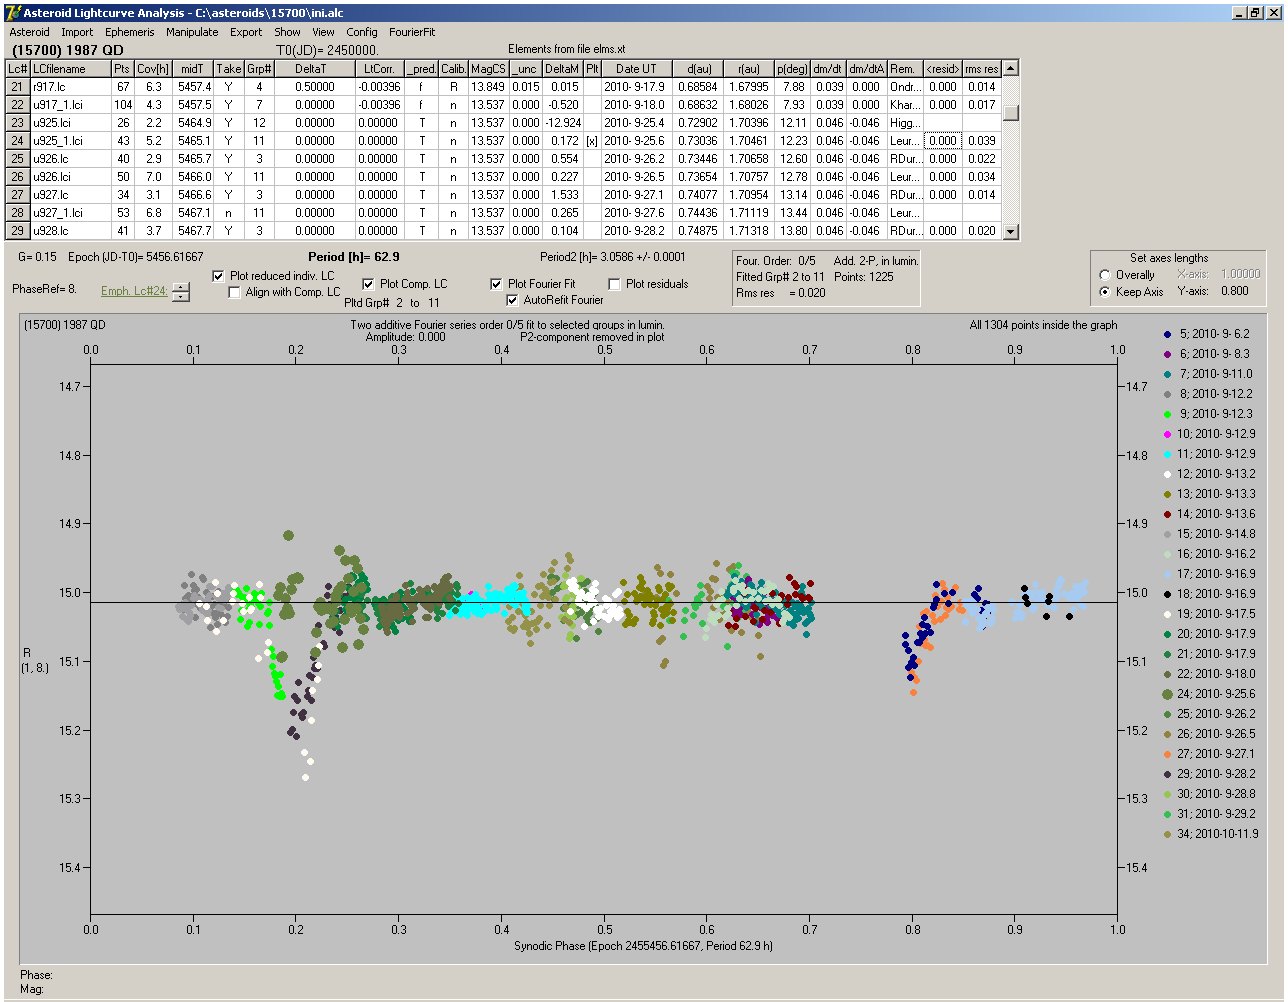
Task: Click the table scrollbar thumb
Action: [1011, 113]
